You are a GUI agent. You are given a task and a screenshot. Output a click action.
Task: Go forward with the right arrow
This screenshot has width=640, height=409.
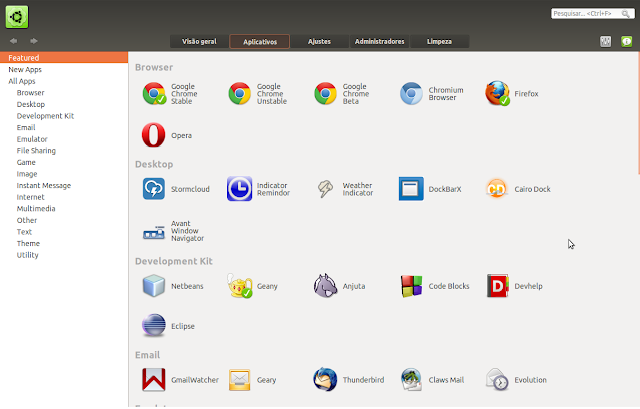point(34,41)
